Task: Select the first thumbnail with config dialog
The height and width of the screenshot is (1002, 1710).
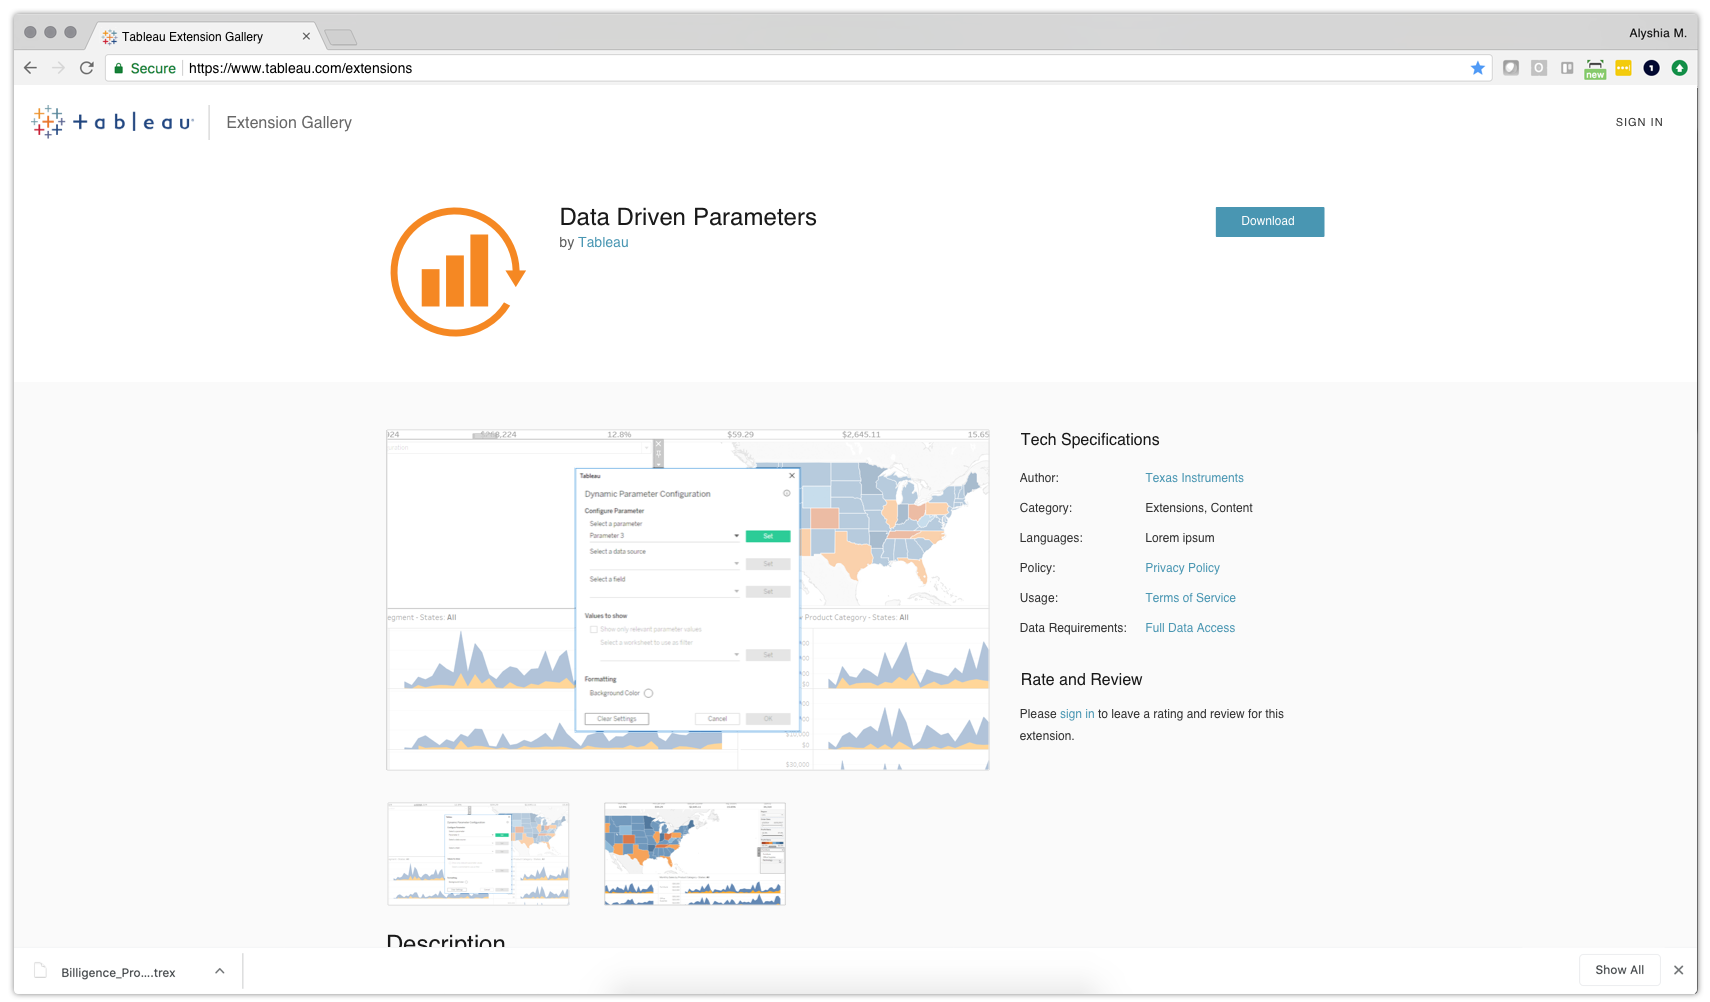Action: pyautogui.click(x=478, y=854)
